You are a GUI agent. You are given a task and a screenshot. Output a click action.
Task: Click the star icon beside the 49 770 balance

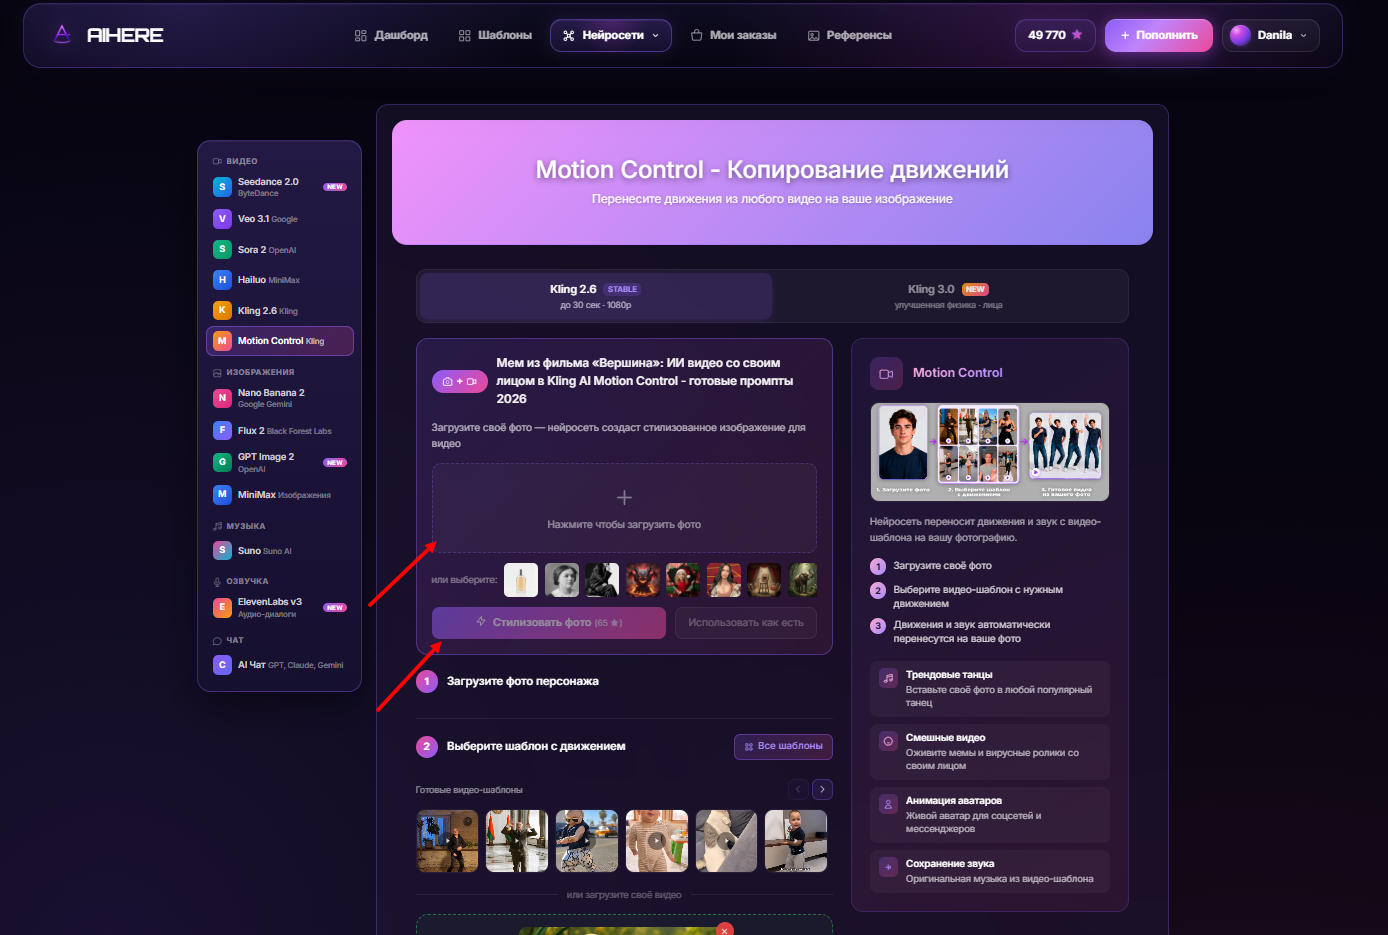pyautogui.click(x=1077, y=35)
